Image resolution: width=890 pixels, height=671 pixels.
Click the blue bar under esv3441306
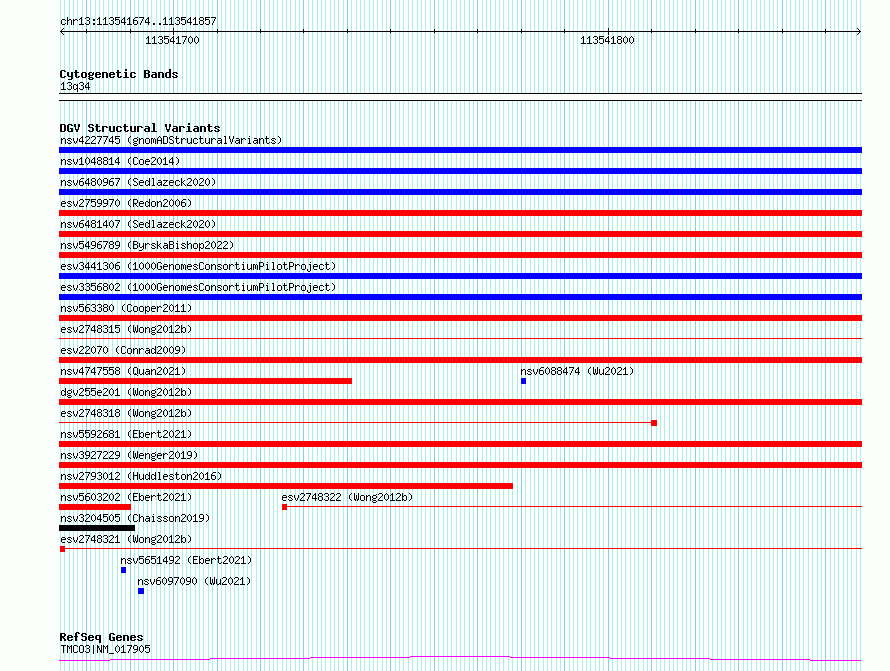(x=460, y=276)
